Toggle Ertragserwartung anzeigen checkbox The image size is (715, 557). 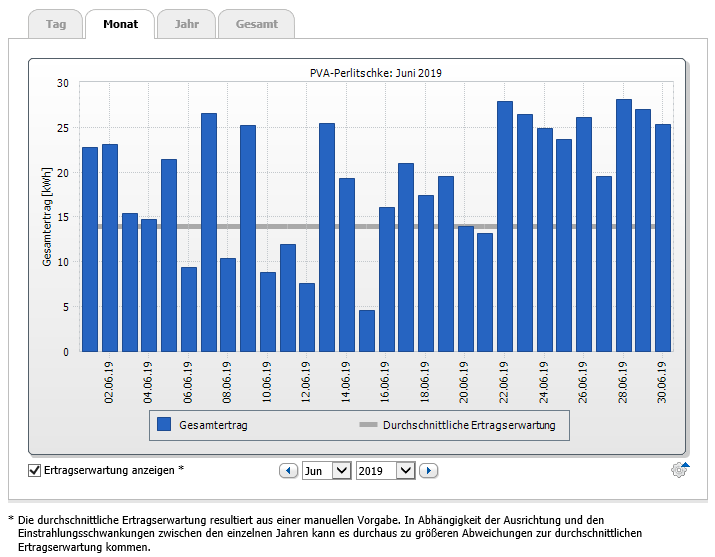[35, 470]
